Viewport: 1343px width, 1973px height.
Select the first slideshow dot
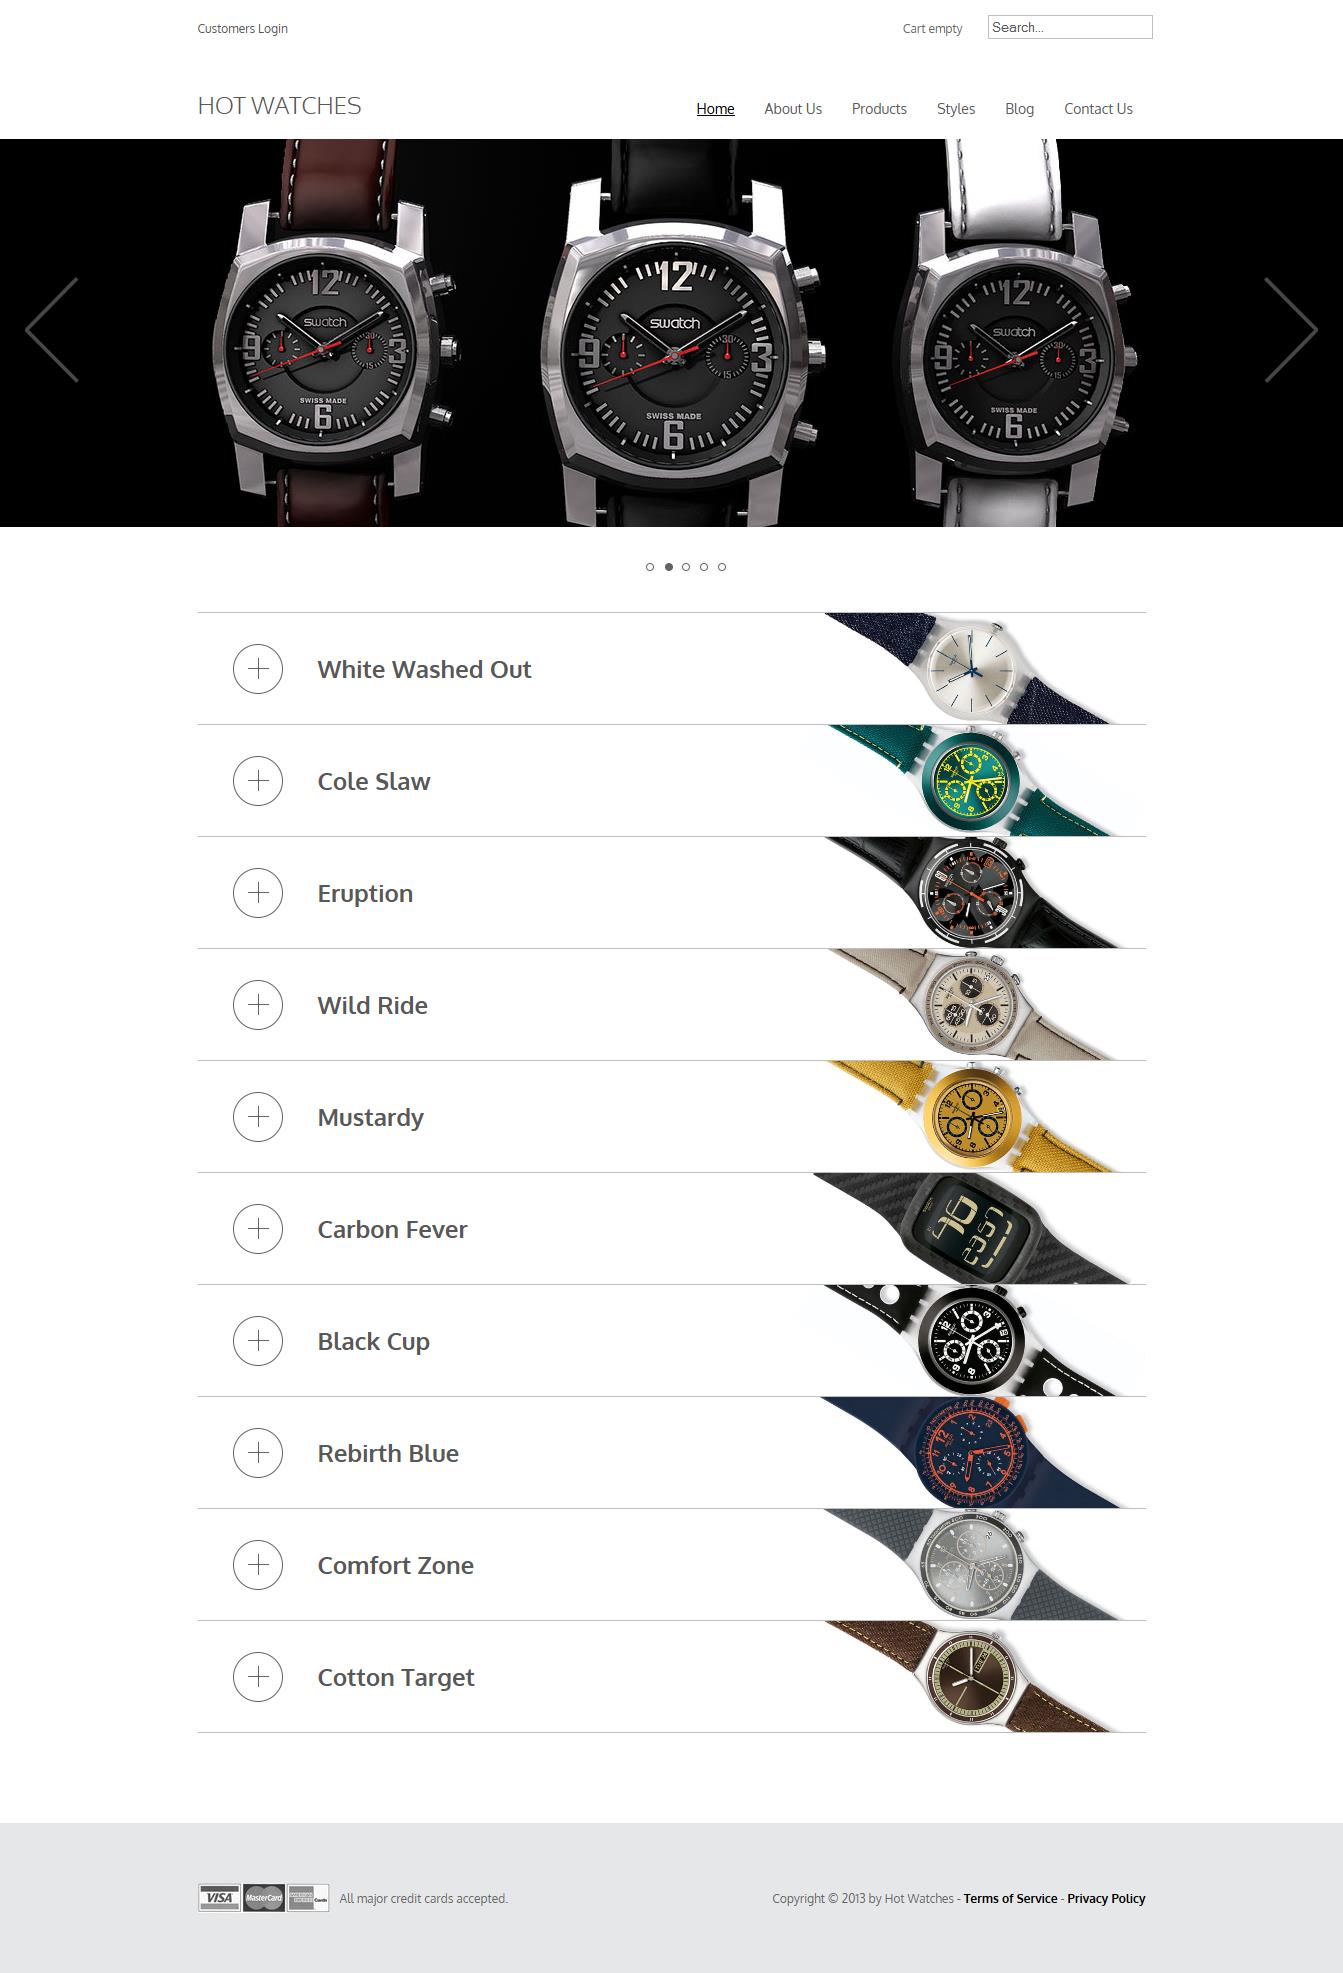pyautogui.click(x=650, y=567)
